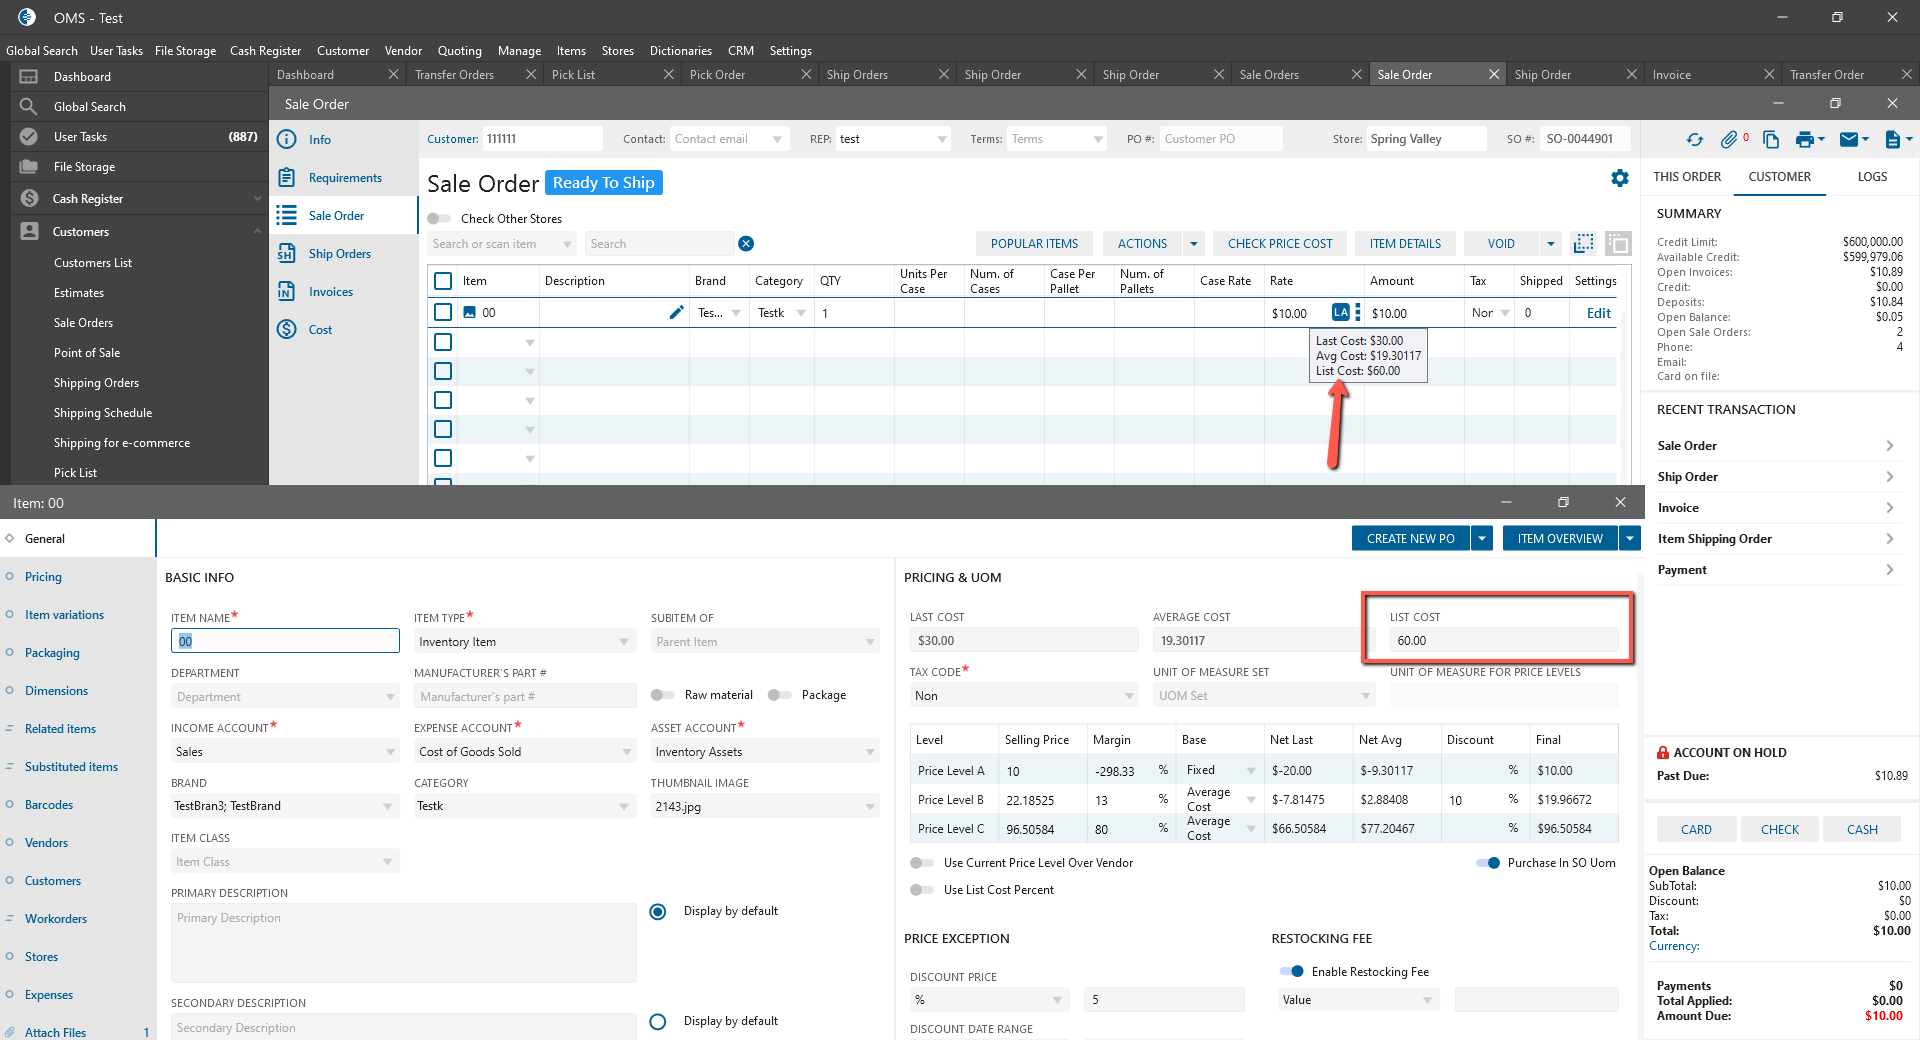Switch to the LOGS tab
This screenshot has height=1040, width=1920.
(x=1872, y=177)
